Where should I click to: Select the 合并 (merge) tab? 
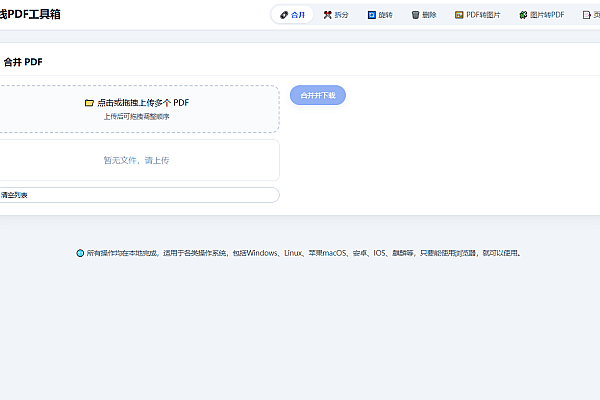[x=292, y=15]
